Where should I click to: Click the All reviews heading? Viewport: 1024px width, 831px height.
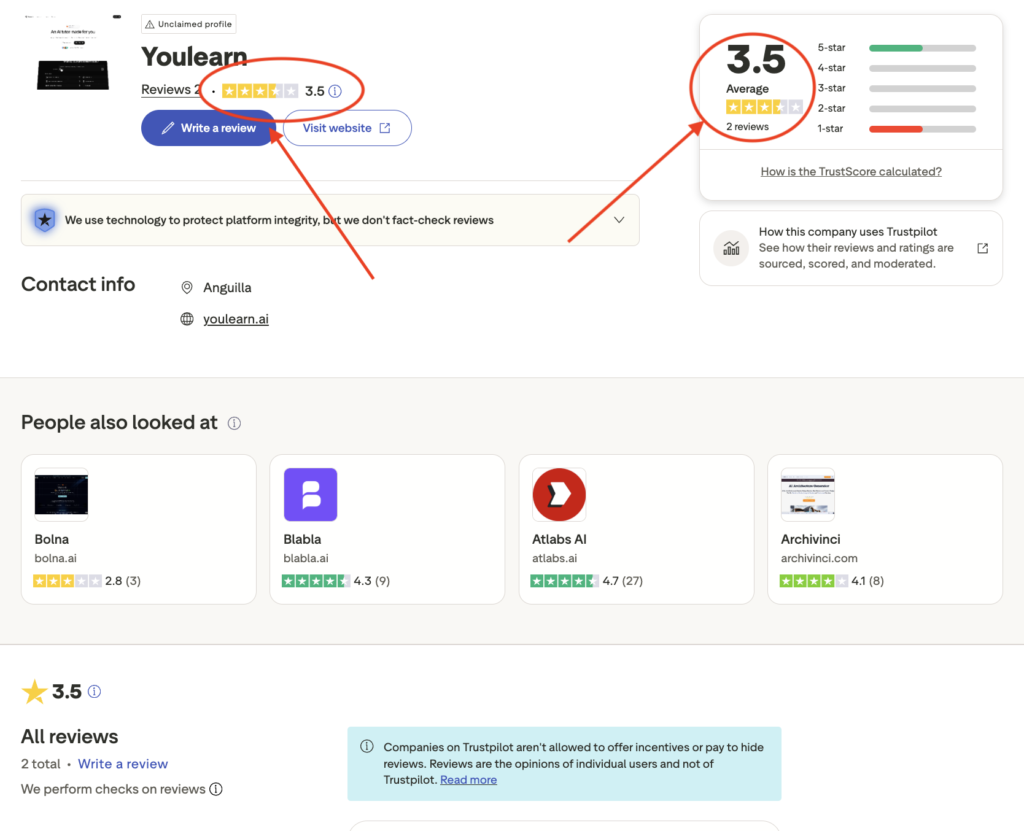click(x=70, y=736)
